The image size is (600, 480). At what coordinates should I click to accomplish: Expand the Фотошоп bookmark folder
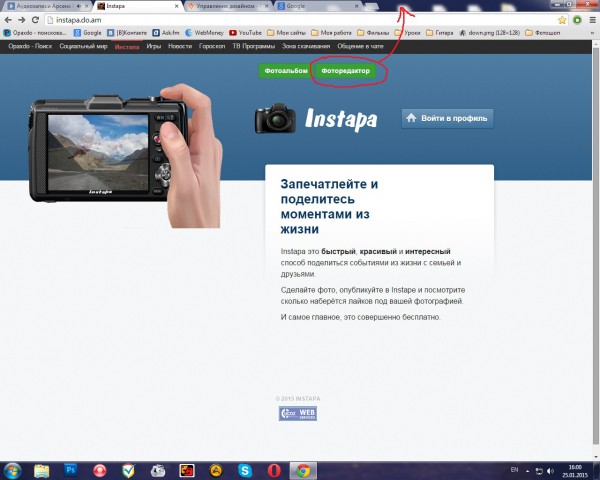point(543,33)
